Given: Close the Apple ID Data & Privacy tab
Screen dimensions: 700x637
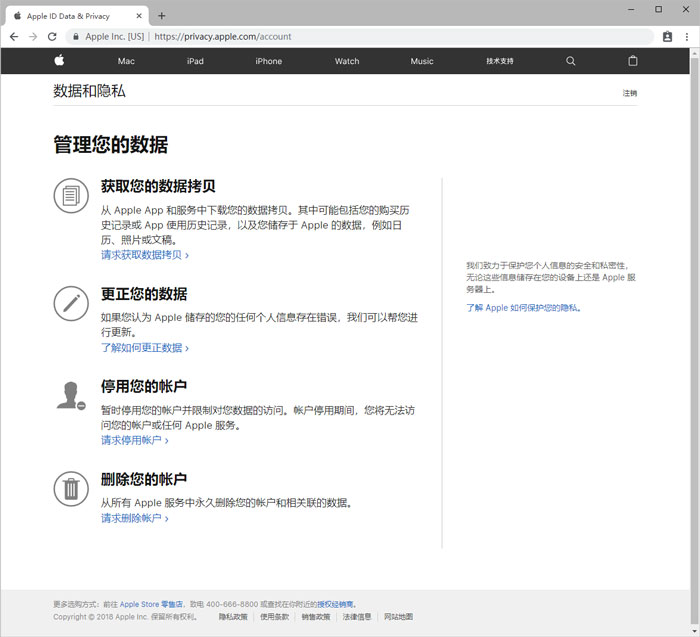Looking at the screenshot, I should [x=139, y=16].
